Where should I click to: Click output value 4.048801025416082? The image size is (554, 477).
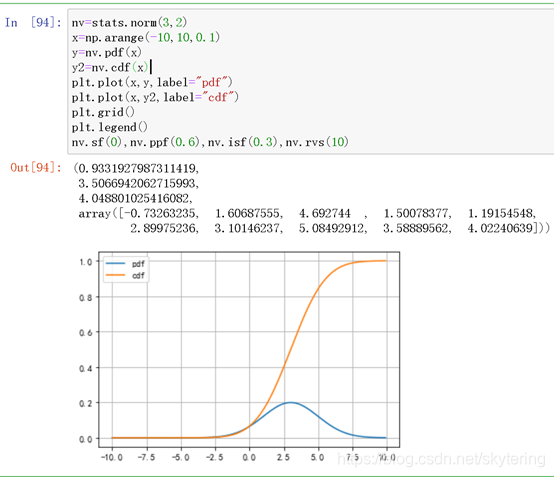134,199
